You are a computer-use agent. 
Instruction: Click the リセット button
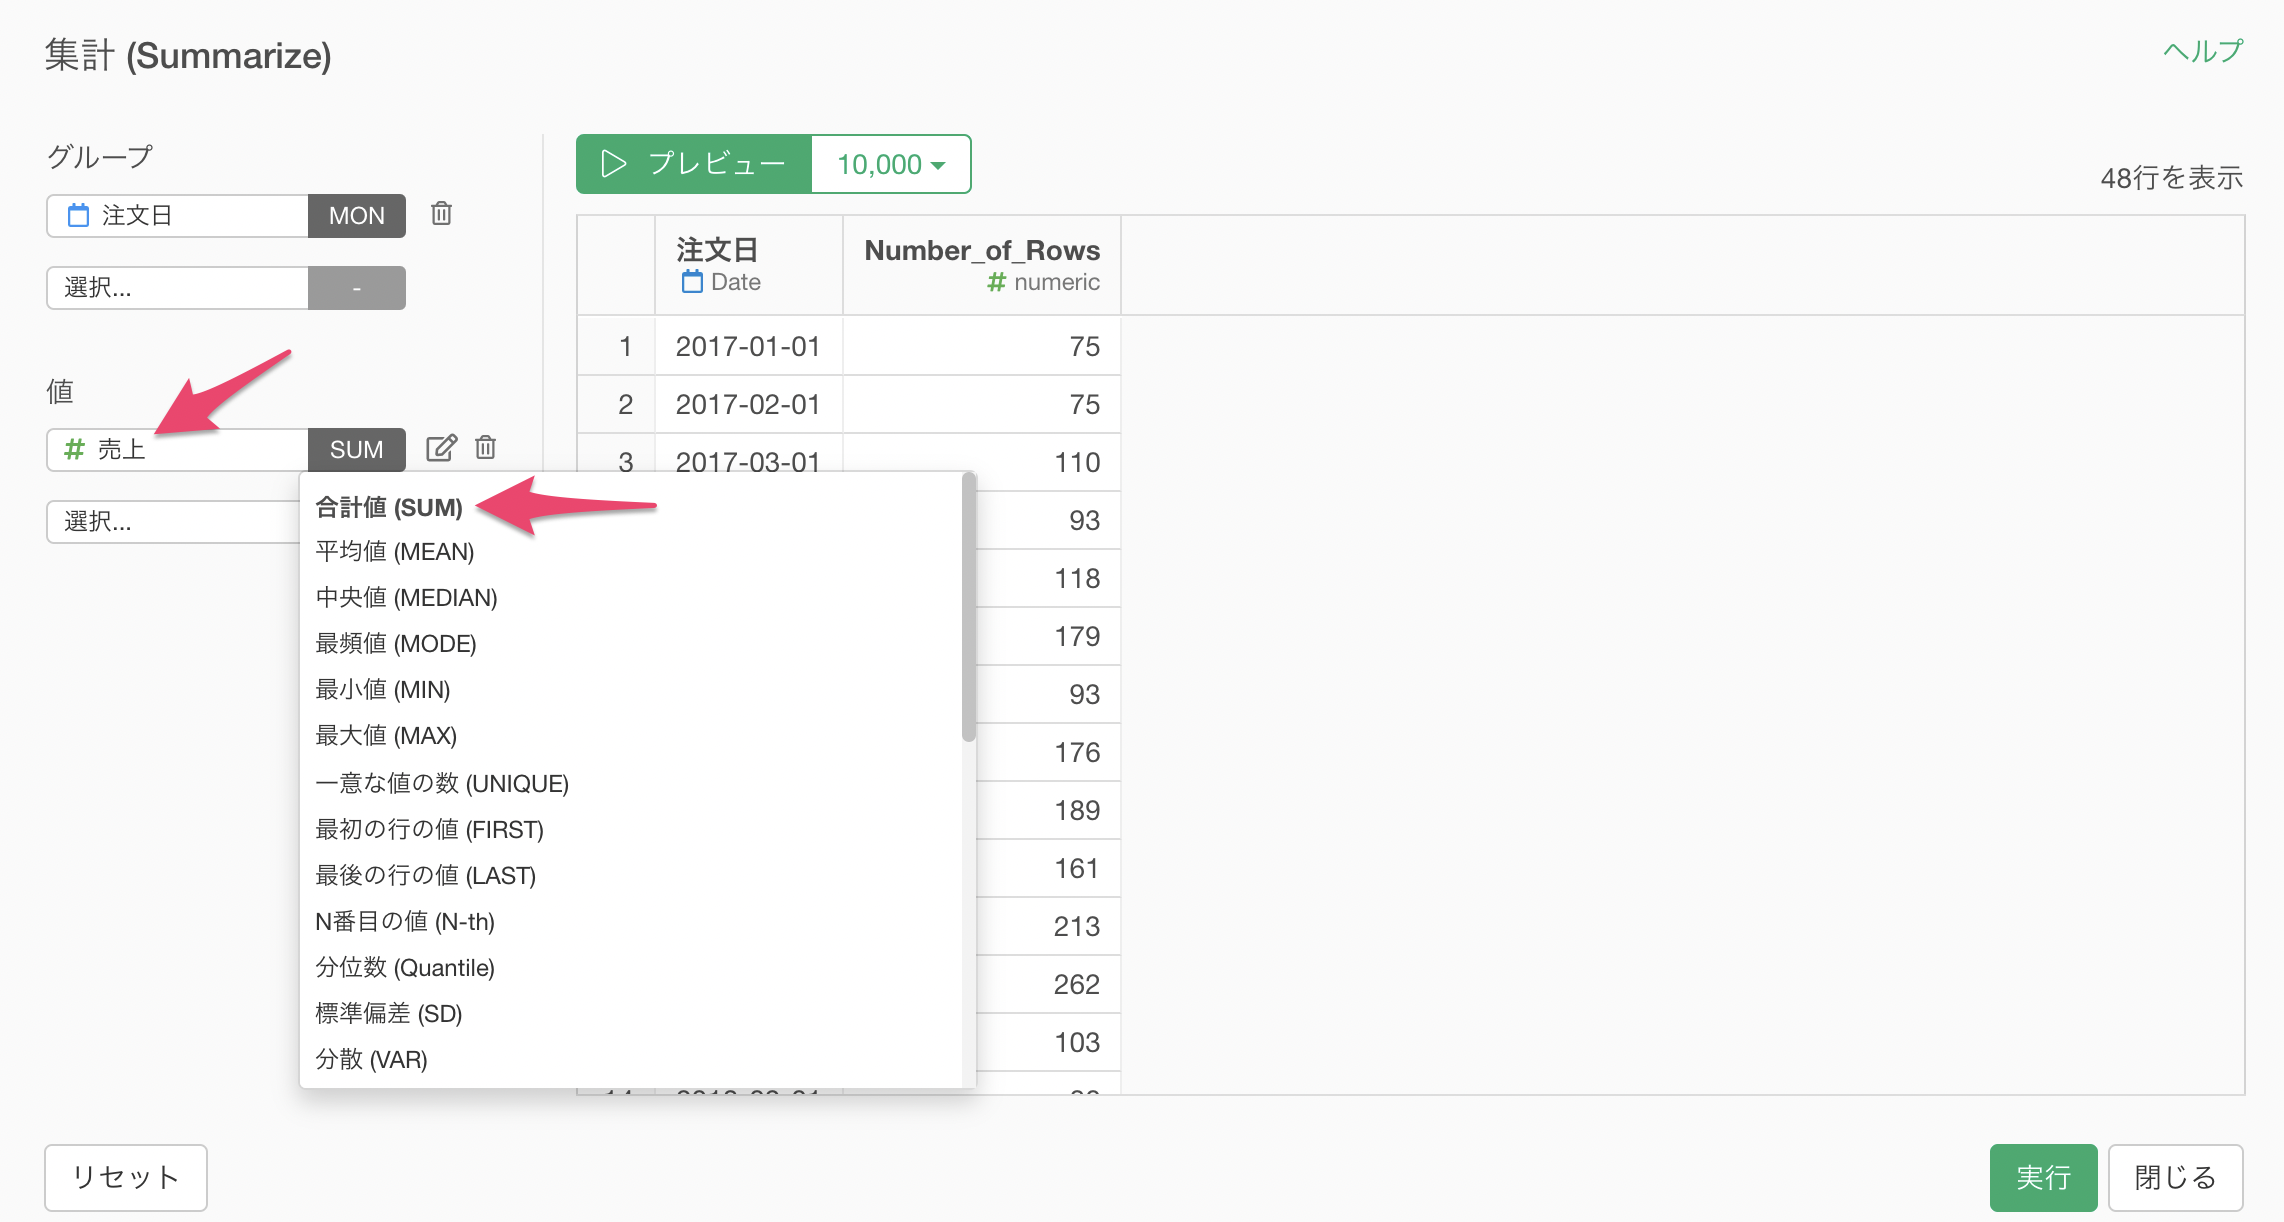click(x=126, y=1177)
